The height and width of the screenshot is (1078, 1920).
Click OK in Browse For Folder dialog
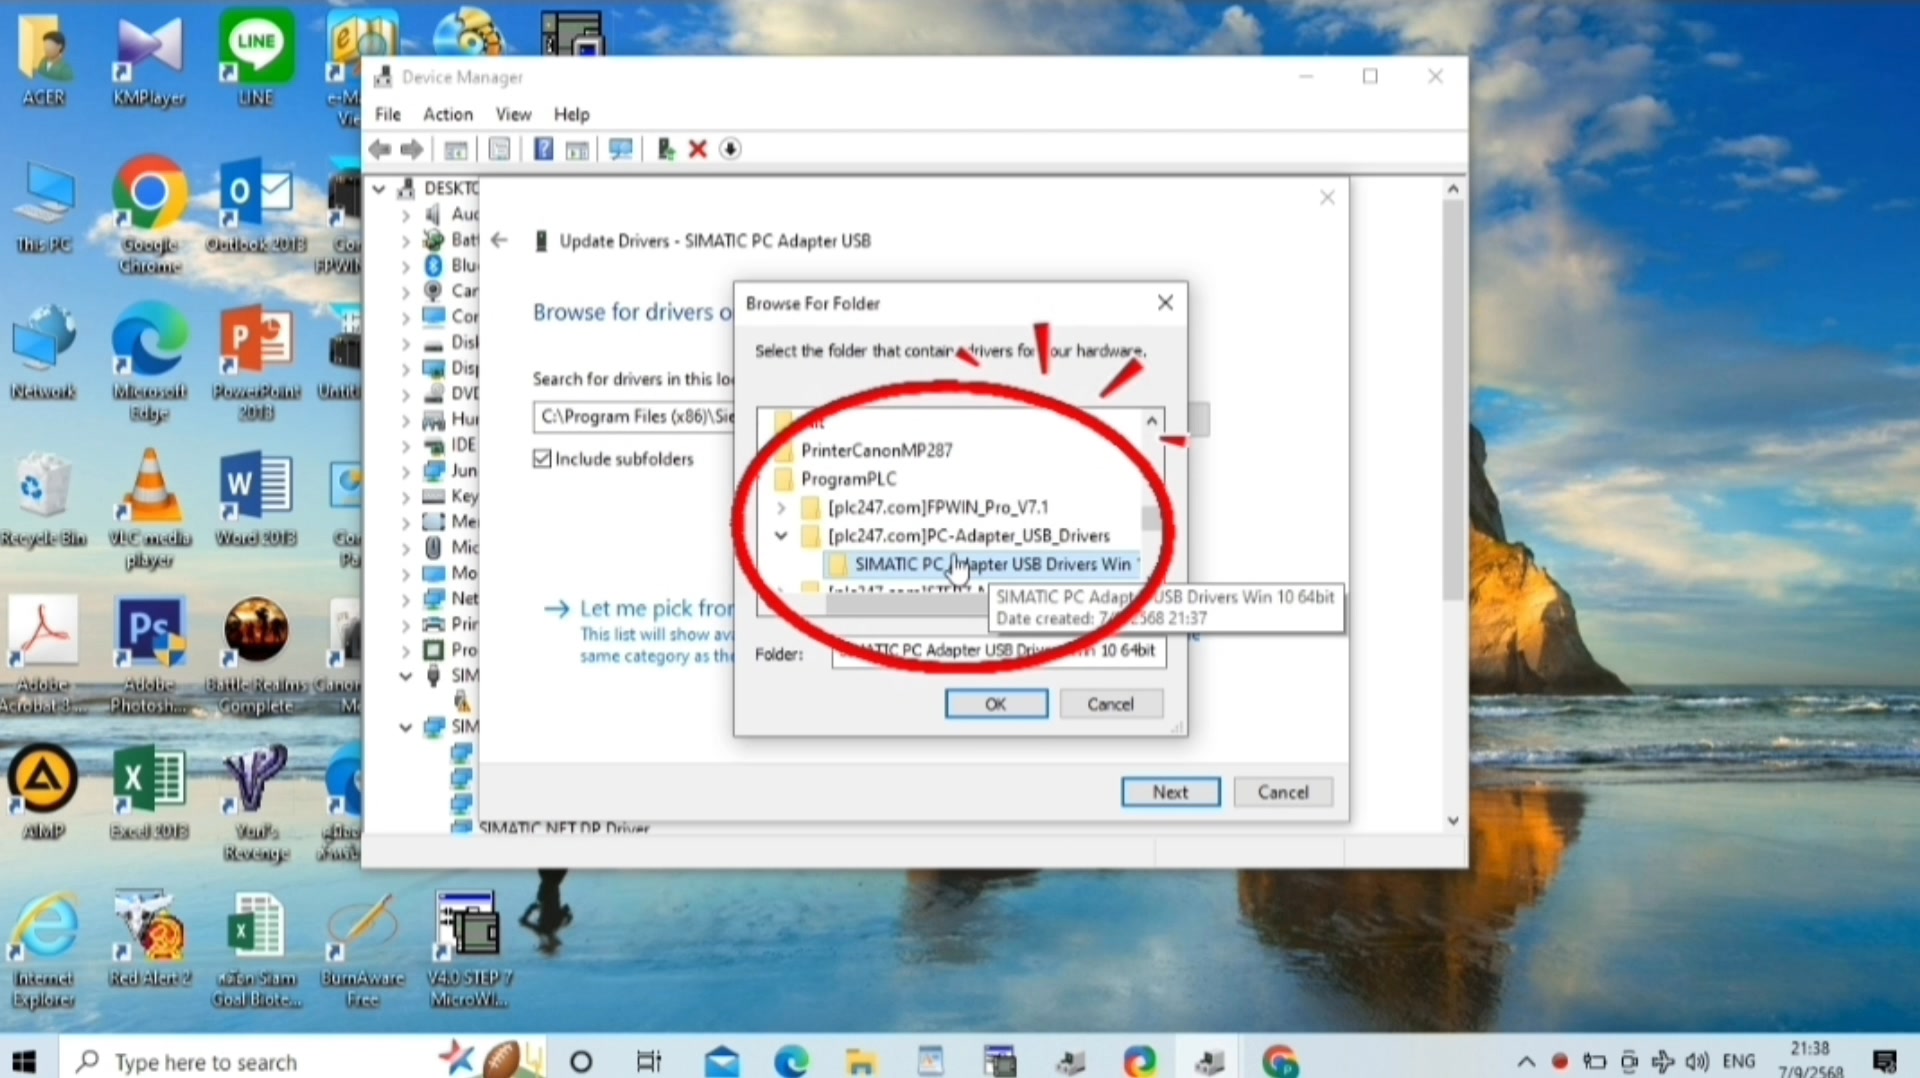(996, 704)
